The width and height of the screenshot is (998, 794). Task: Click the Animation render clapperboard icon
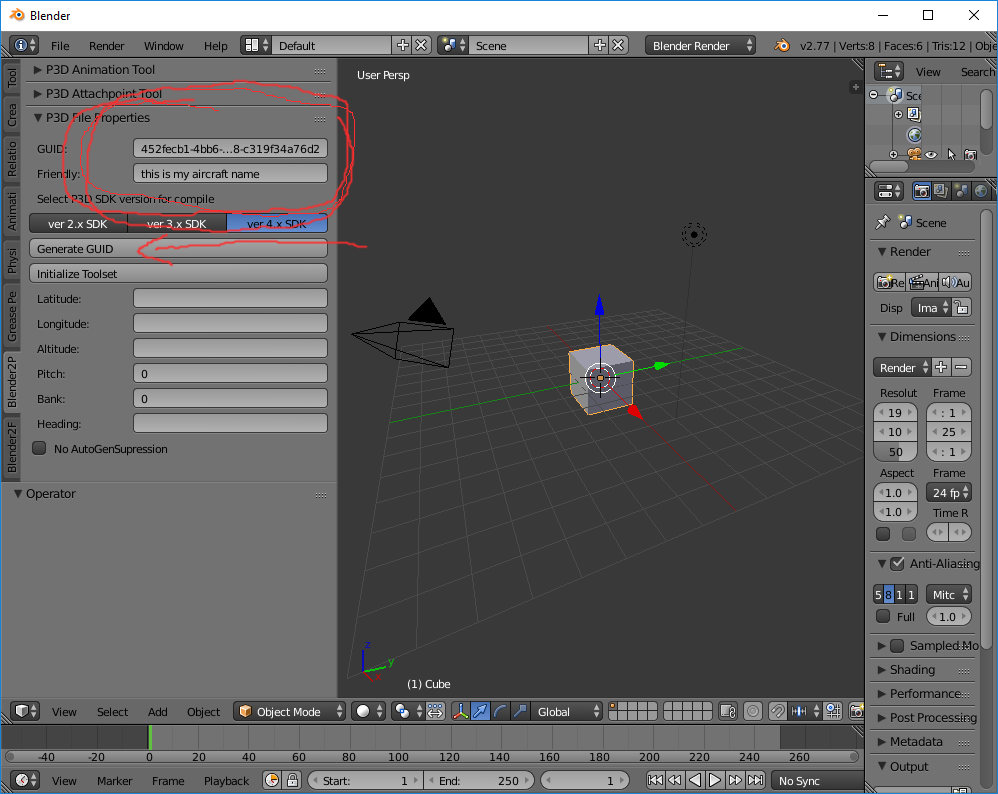click(x=916, y=282)
